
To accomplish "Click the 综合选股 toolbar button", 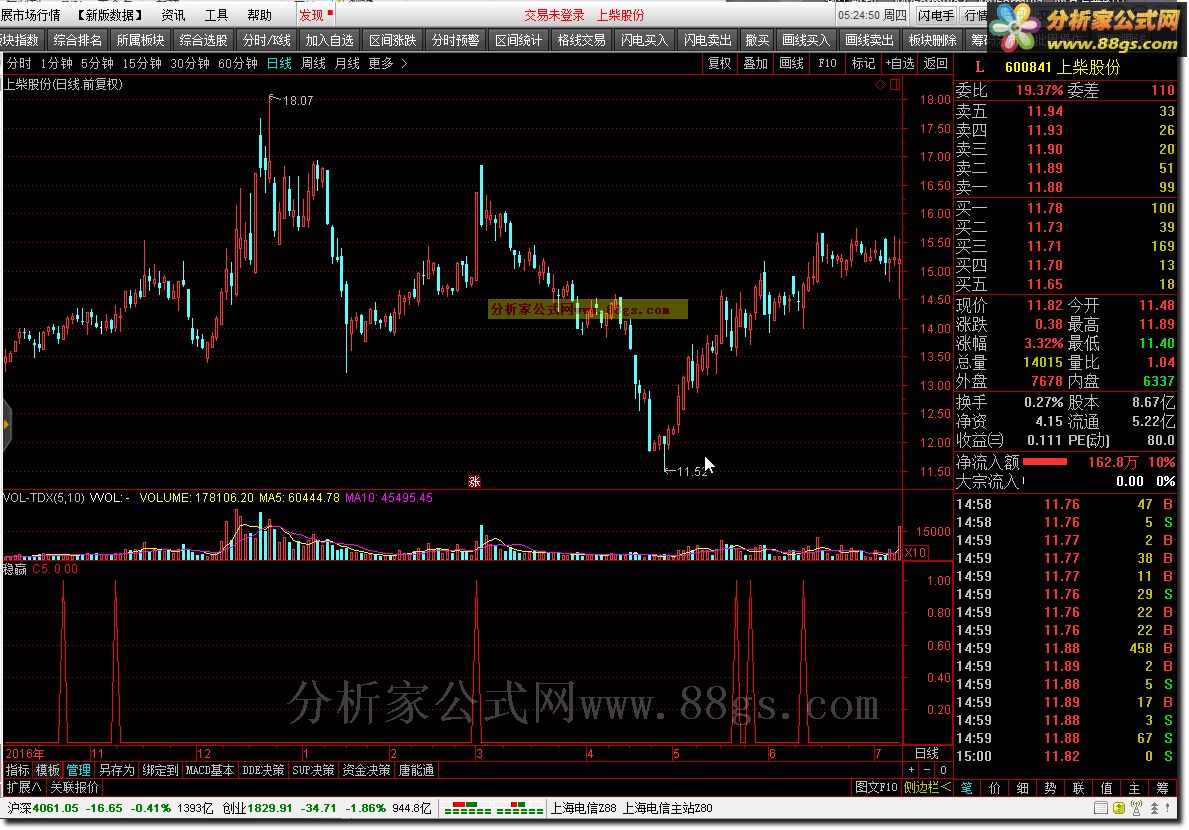I will tap(203, 40).
